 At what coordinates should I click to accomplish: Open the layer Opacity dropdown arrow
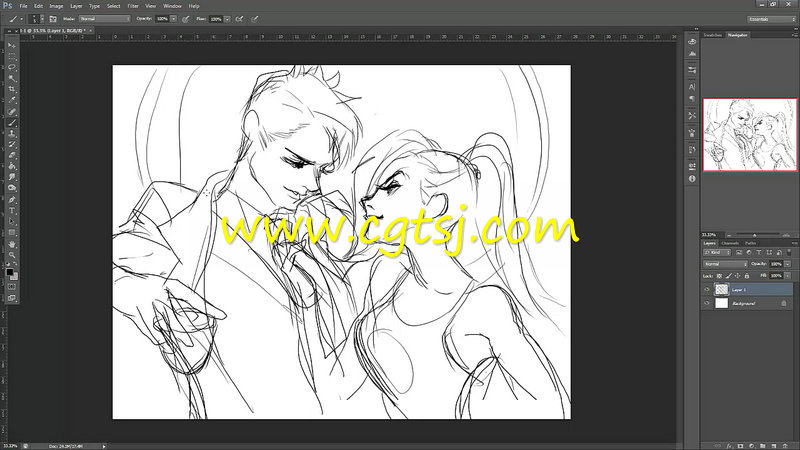788,264
